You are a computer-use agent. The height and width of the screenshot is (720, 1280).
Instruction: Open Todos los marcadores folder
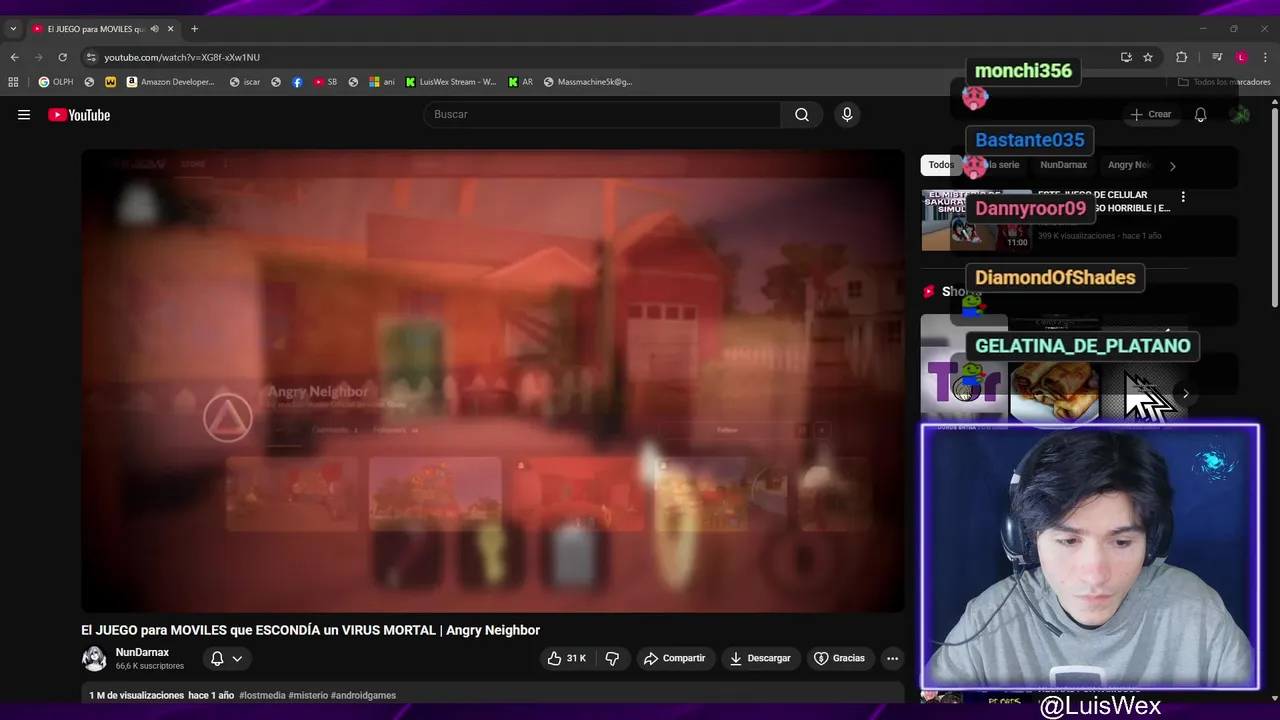point(1224,82)
